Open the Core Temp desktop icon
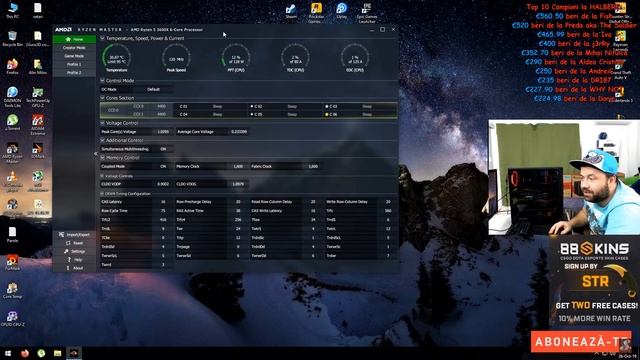The height and width of the screenshot is (360, 640). click(12, 291)
